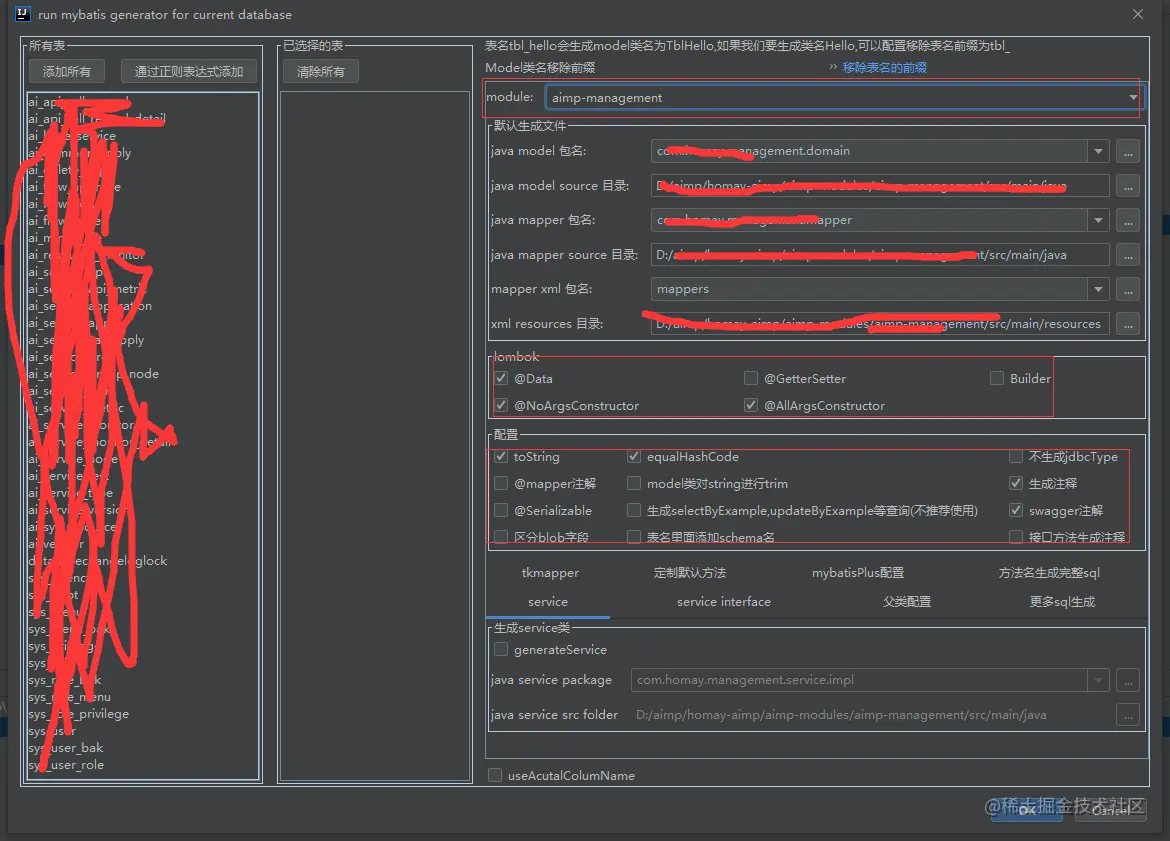Switch to the mybatisPlus配置 tab
The image size is (1170, 841).
coord(857,572)
